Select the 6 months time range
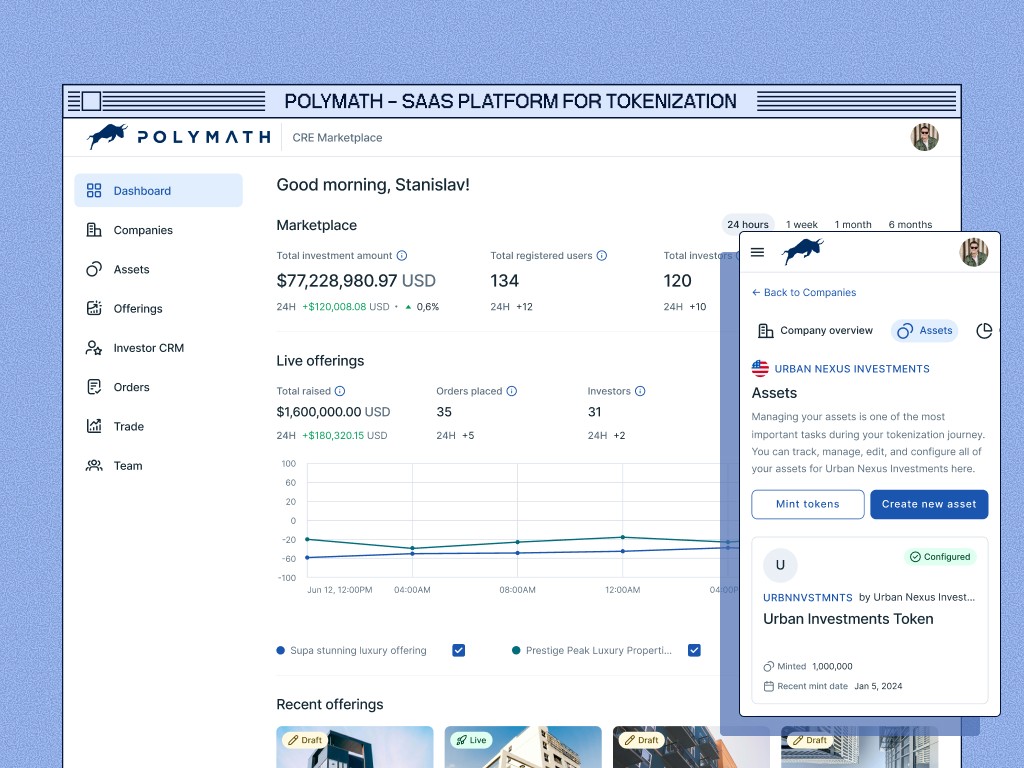Image resolution: width=1024 pixels, height=768 pixels. tap(910, 224)
